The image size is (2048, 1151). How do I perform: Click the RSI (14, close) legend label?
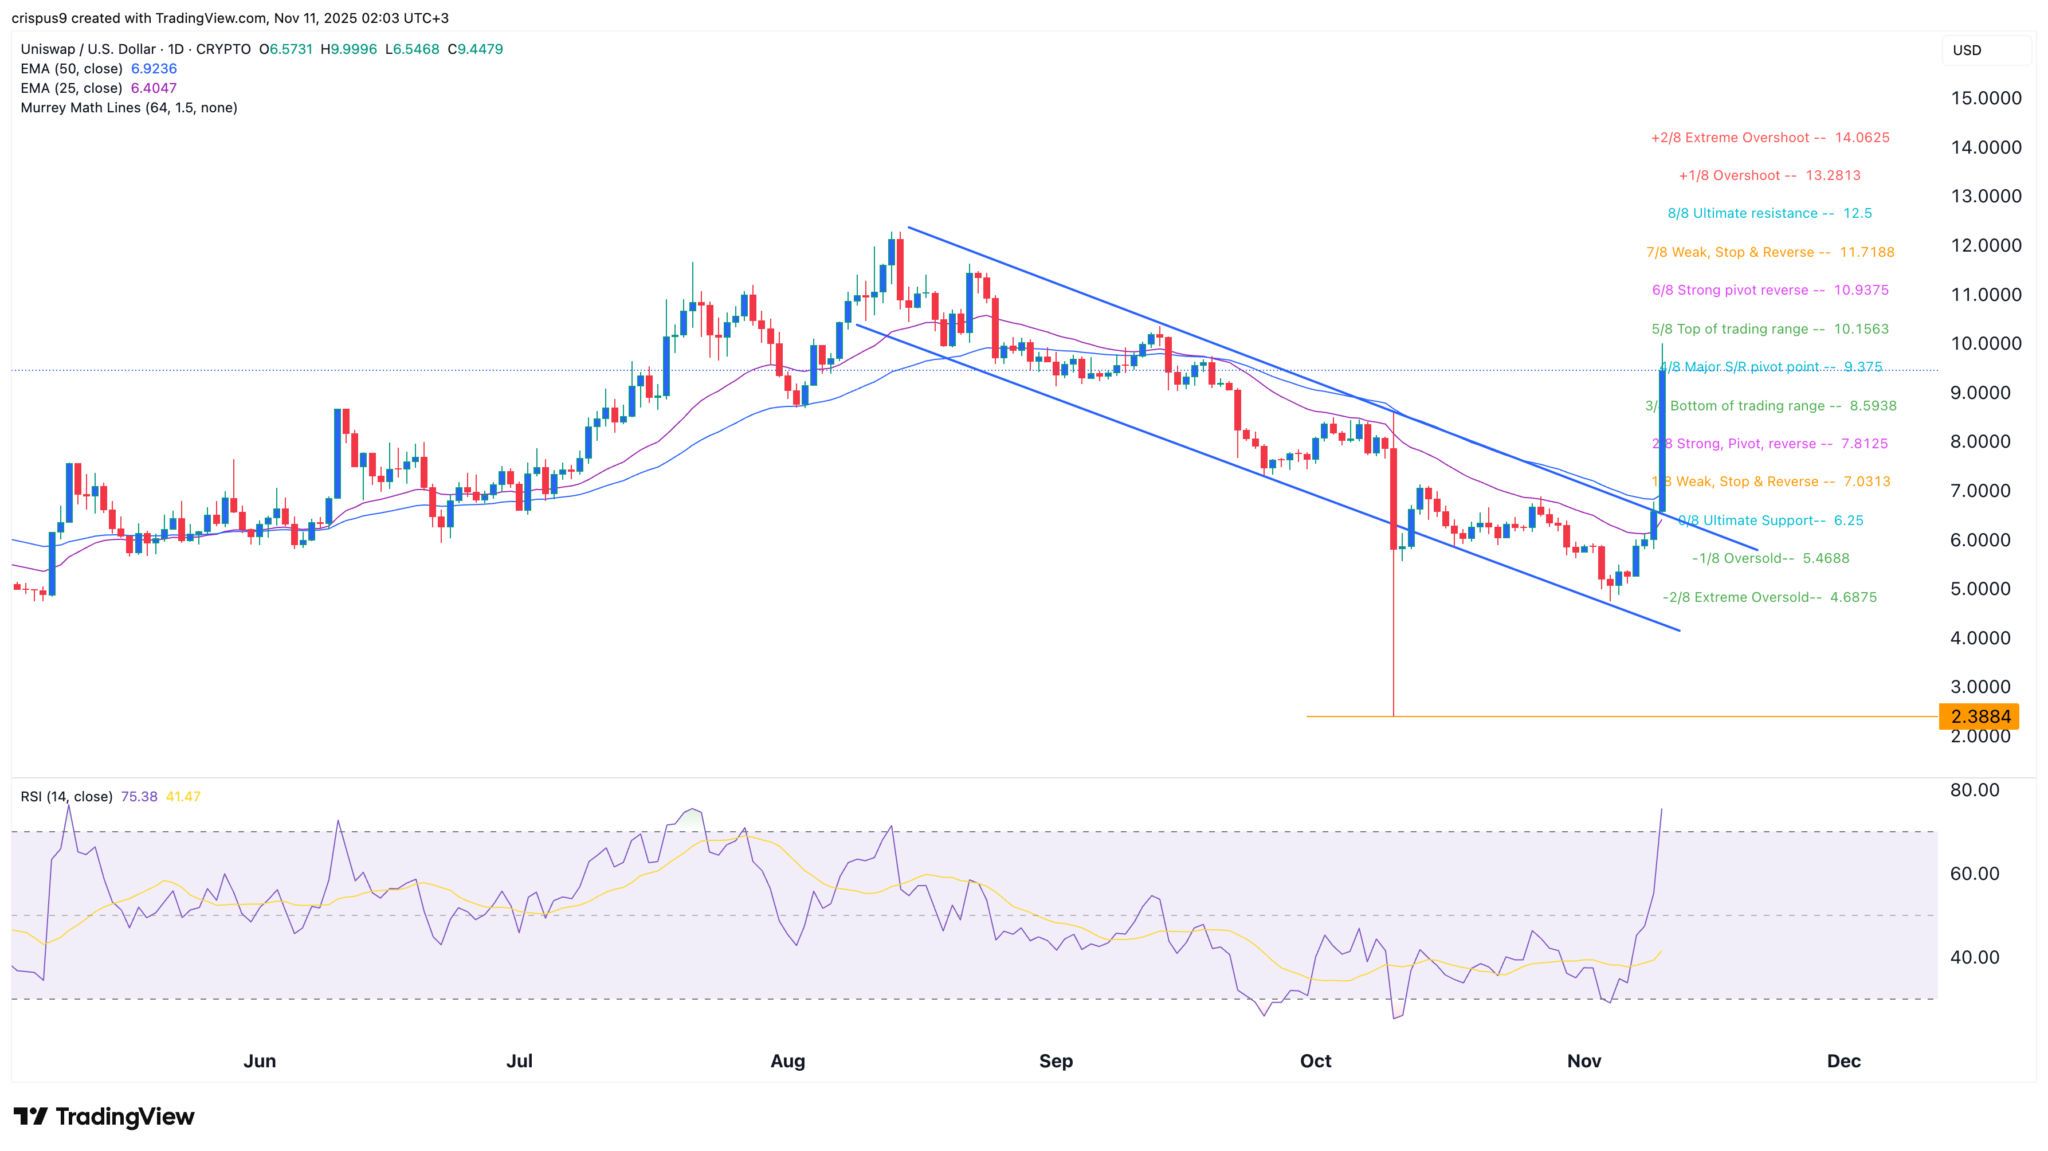66,797
